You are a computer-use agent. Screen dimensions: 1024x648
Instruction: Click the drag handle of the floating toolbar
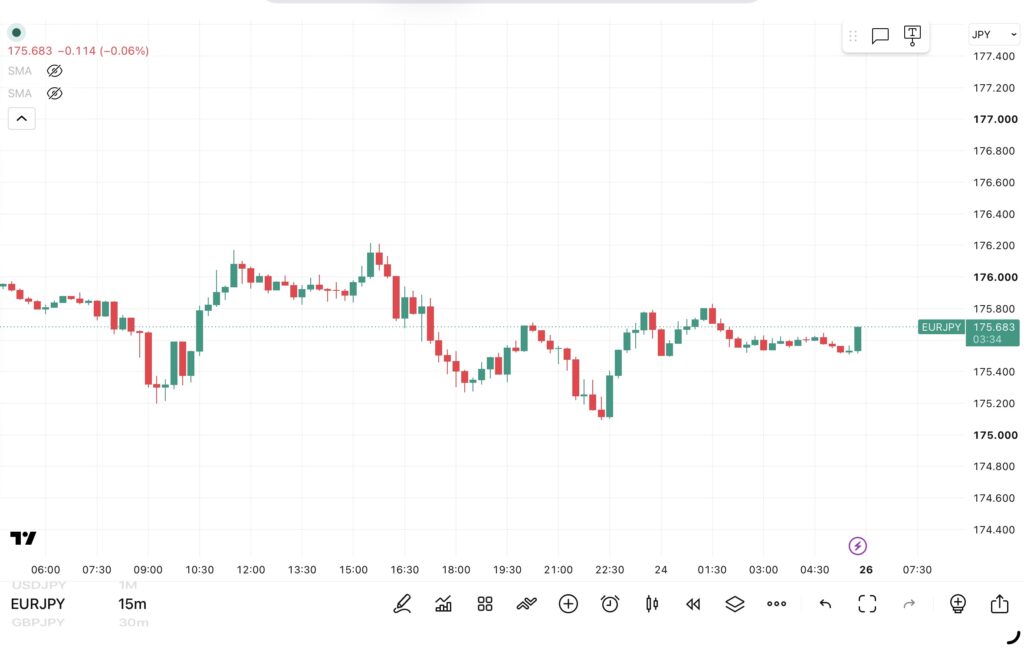[853, 36]
